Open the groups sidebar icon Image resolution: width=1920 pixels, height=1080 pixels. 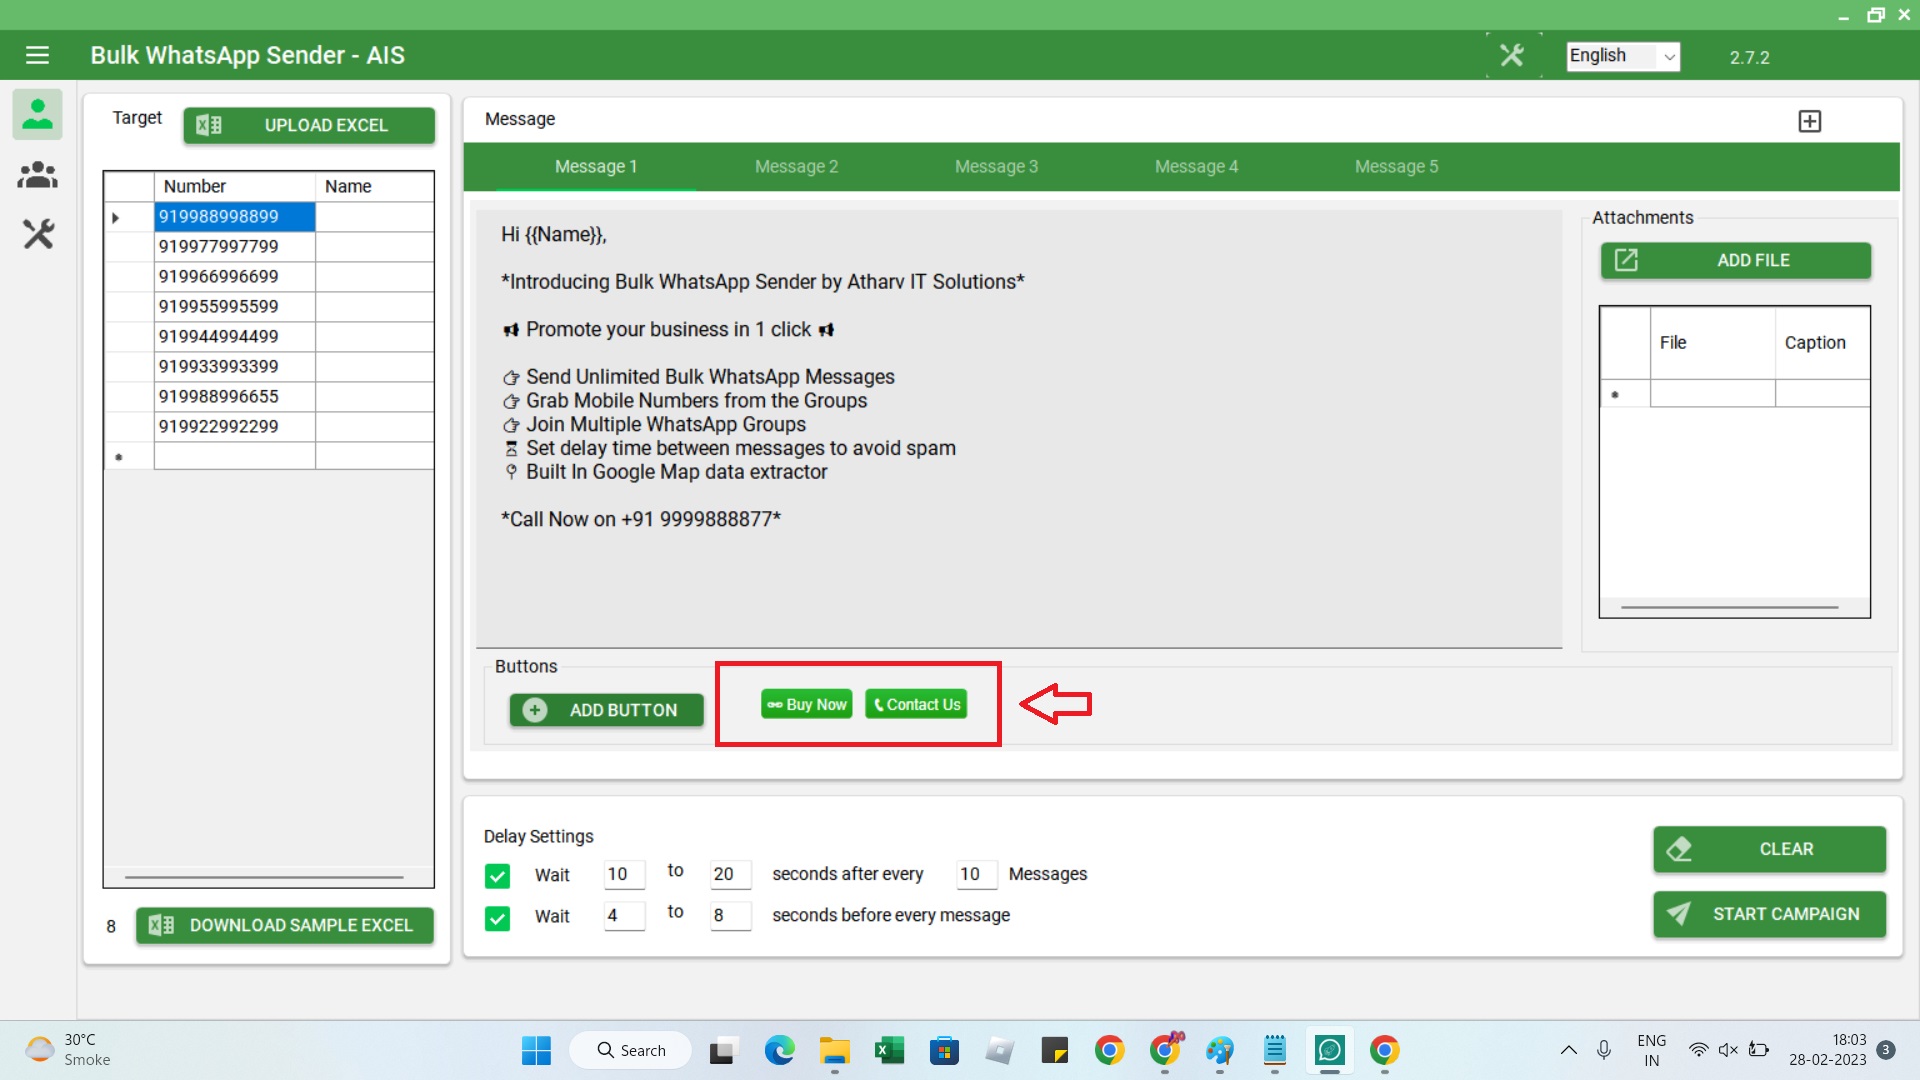38,175
